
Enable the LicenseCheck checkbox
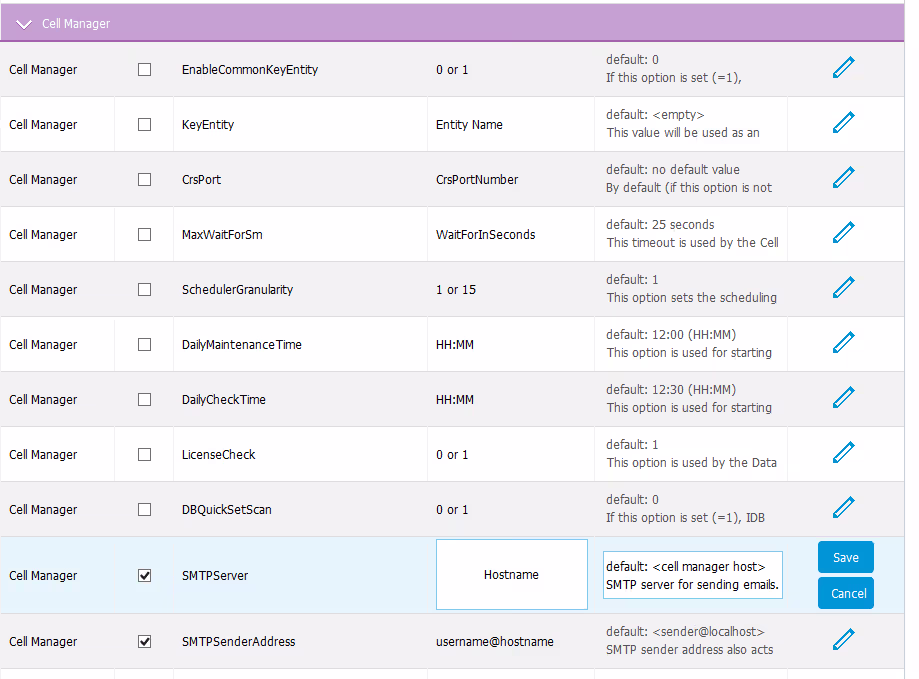click(145, 455)
